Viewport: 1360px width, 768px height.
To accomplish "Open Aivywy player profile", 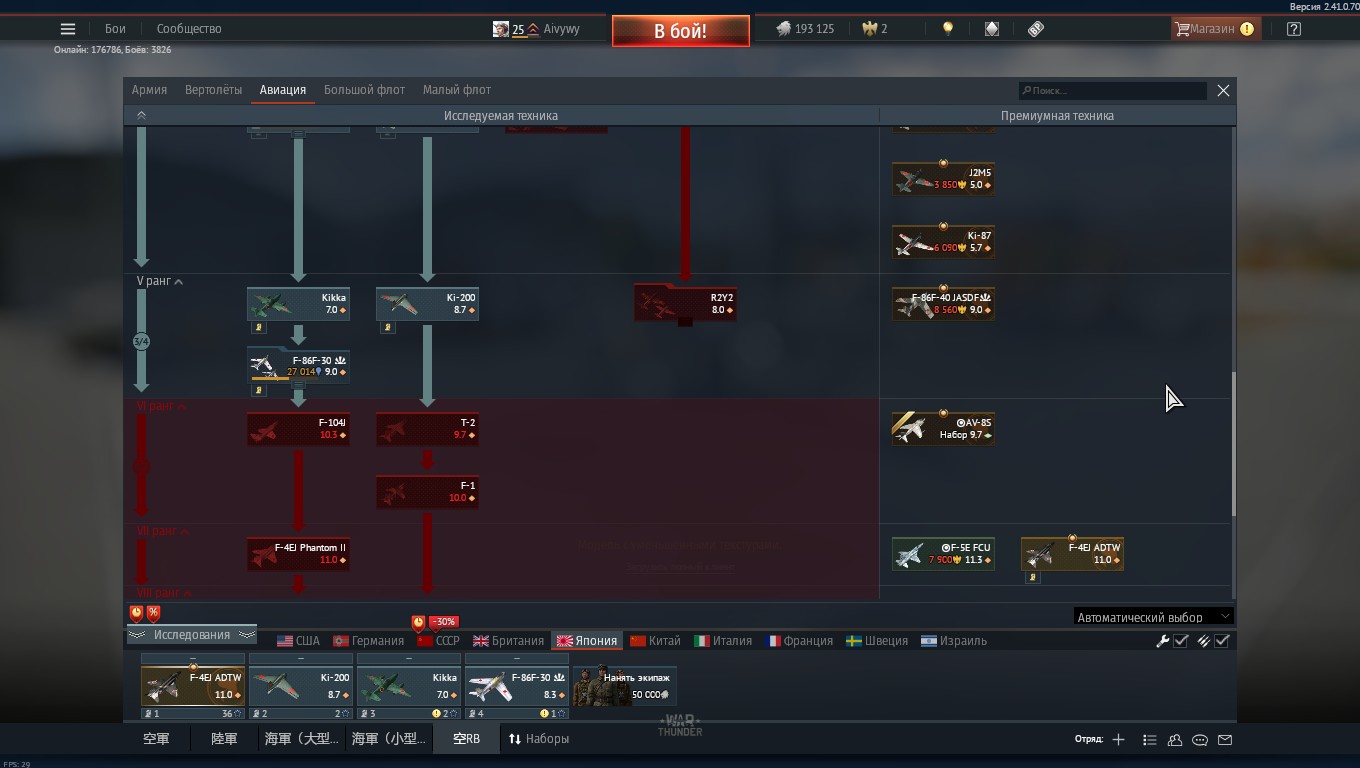I will point(537,29).
